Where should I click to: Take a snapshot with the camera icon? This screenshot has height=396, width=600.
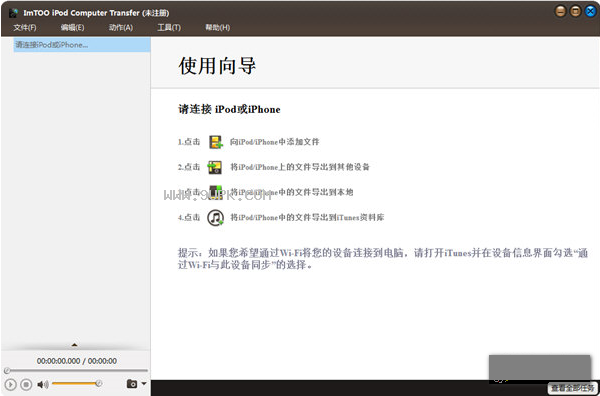coord(132,383)
